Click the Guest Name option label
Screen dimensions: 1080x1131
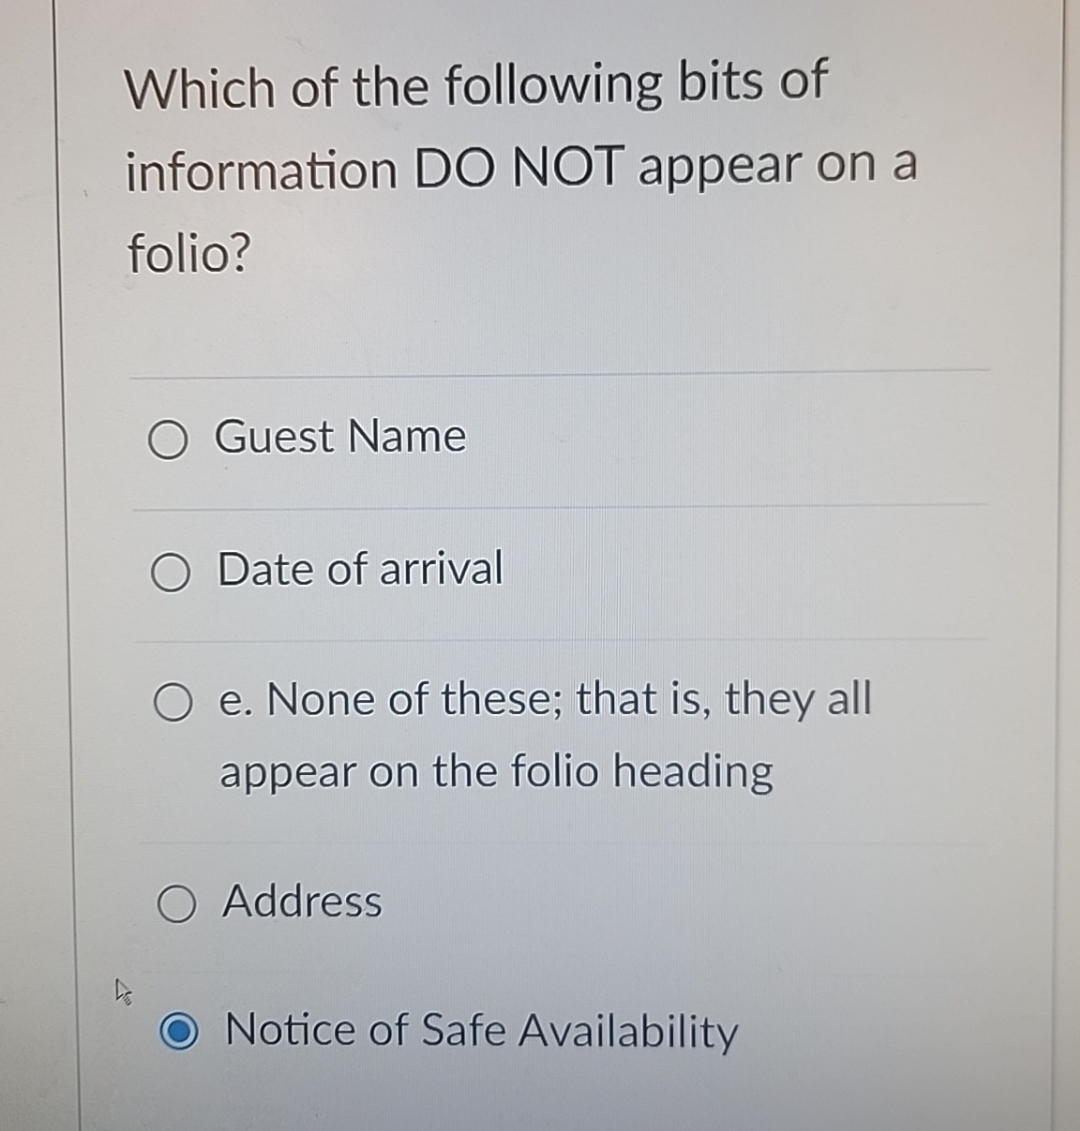(x=340, y=437)
